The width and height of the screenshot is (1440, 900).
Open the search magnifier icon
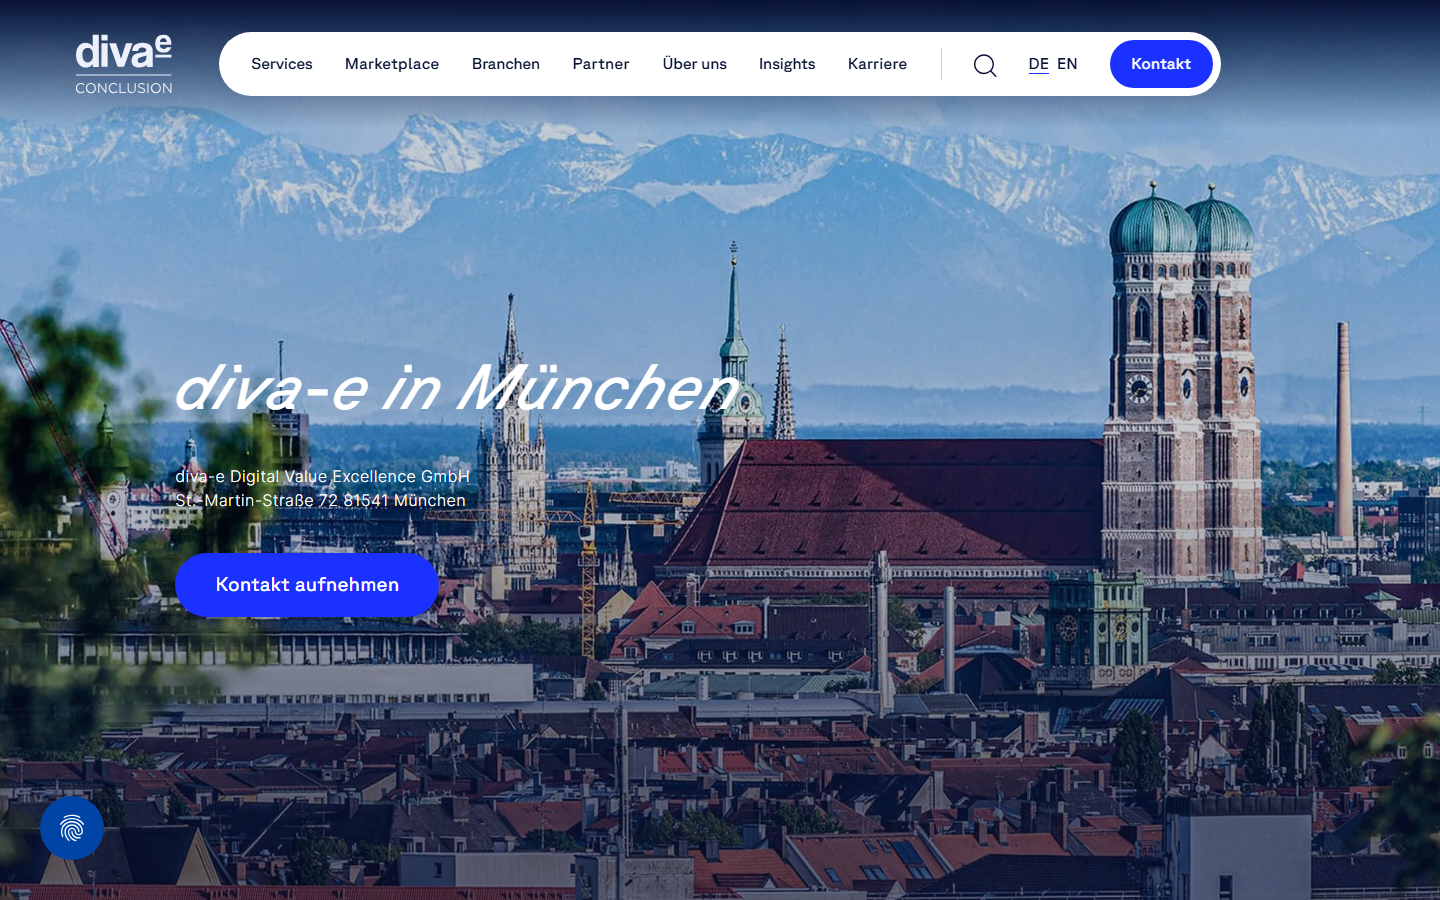[985, 65]
